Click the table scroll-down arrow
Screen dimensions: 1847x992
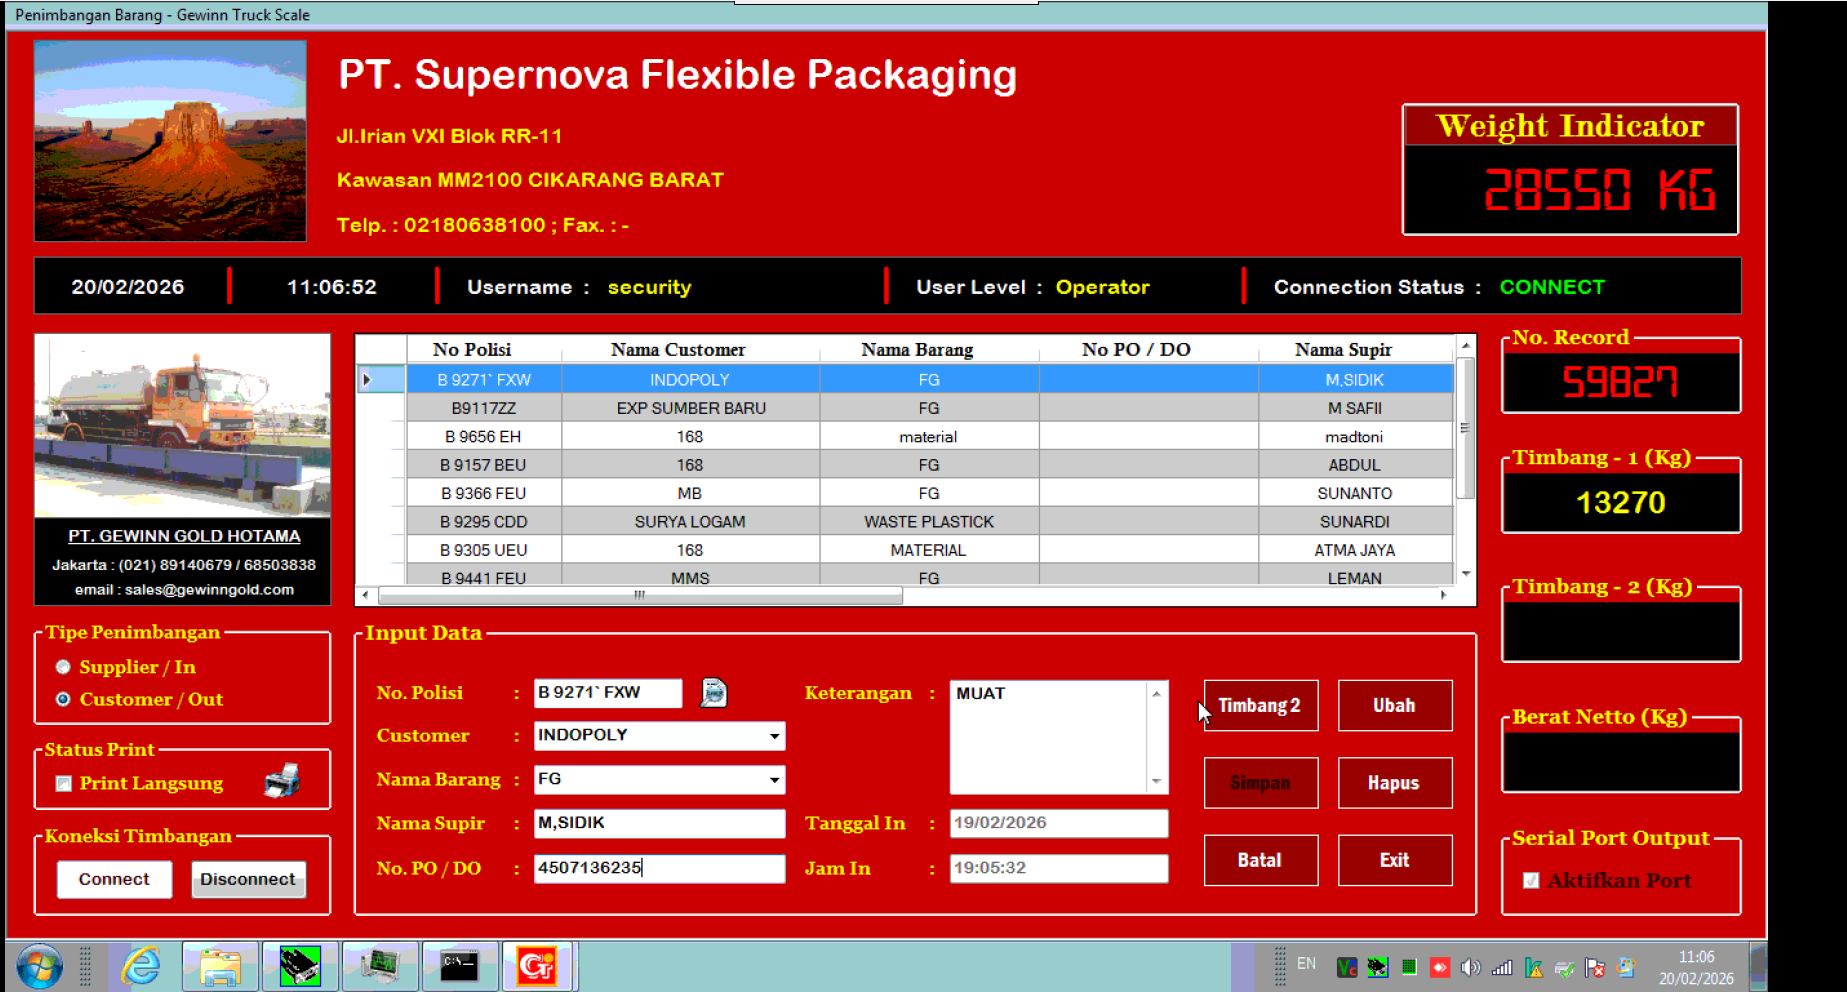pos(1465,573)
